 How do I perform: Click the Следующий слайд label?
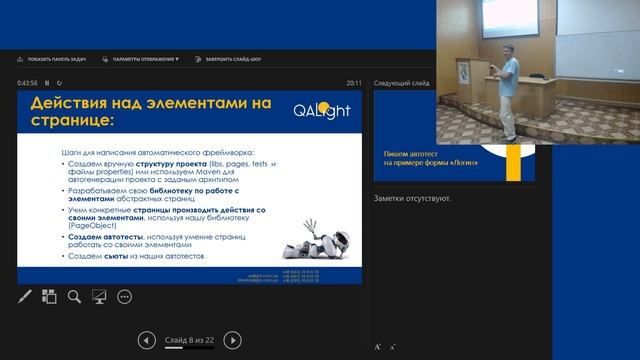coord(402,83)
